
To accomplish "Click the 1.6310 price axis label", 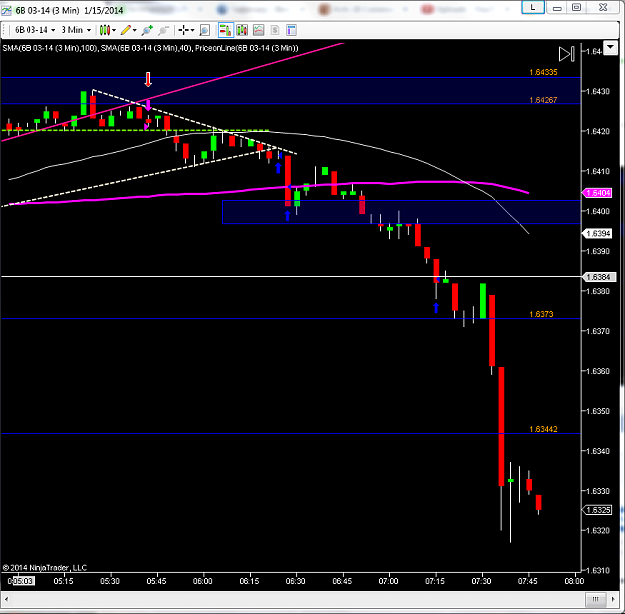I will (598, 571).
